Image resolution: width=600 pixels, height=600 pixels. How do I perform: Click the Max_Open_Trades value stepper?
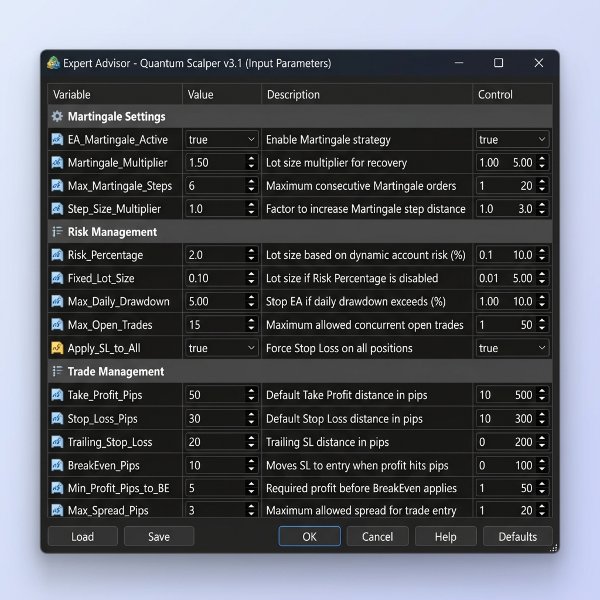tap(251, 325)
